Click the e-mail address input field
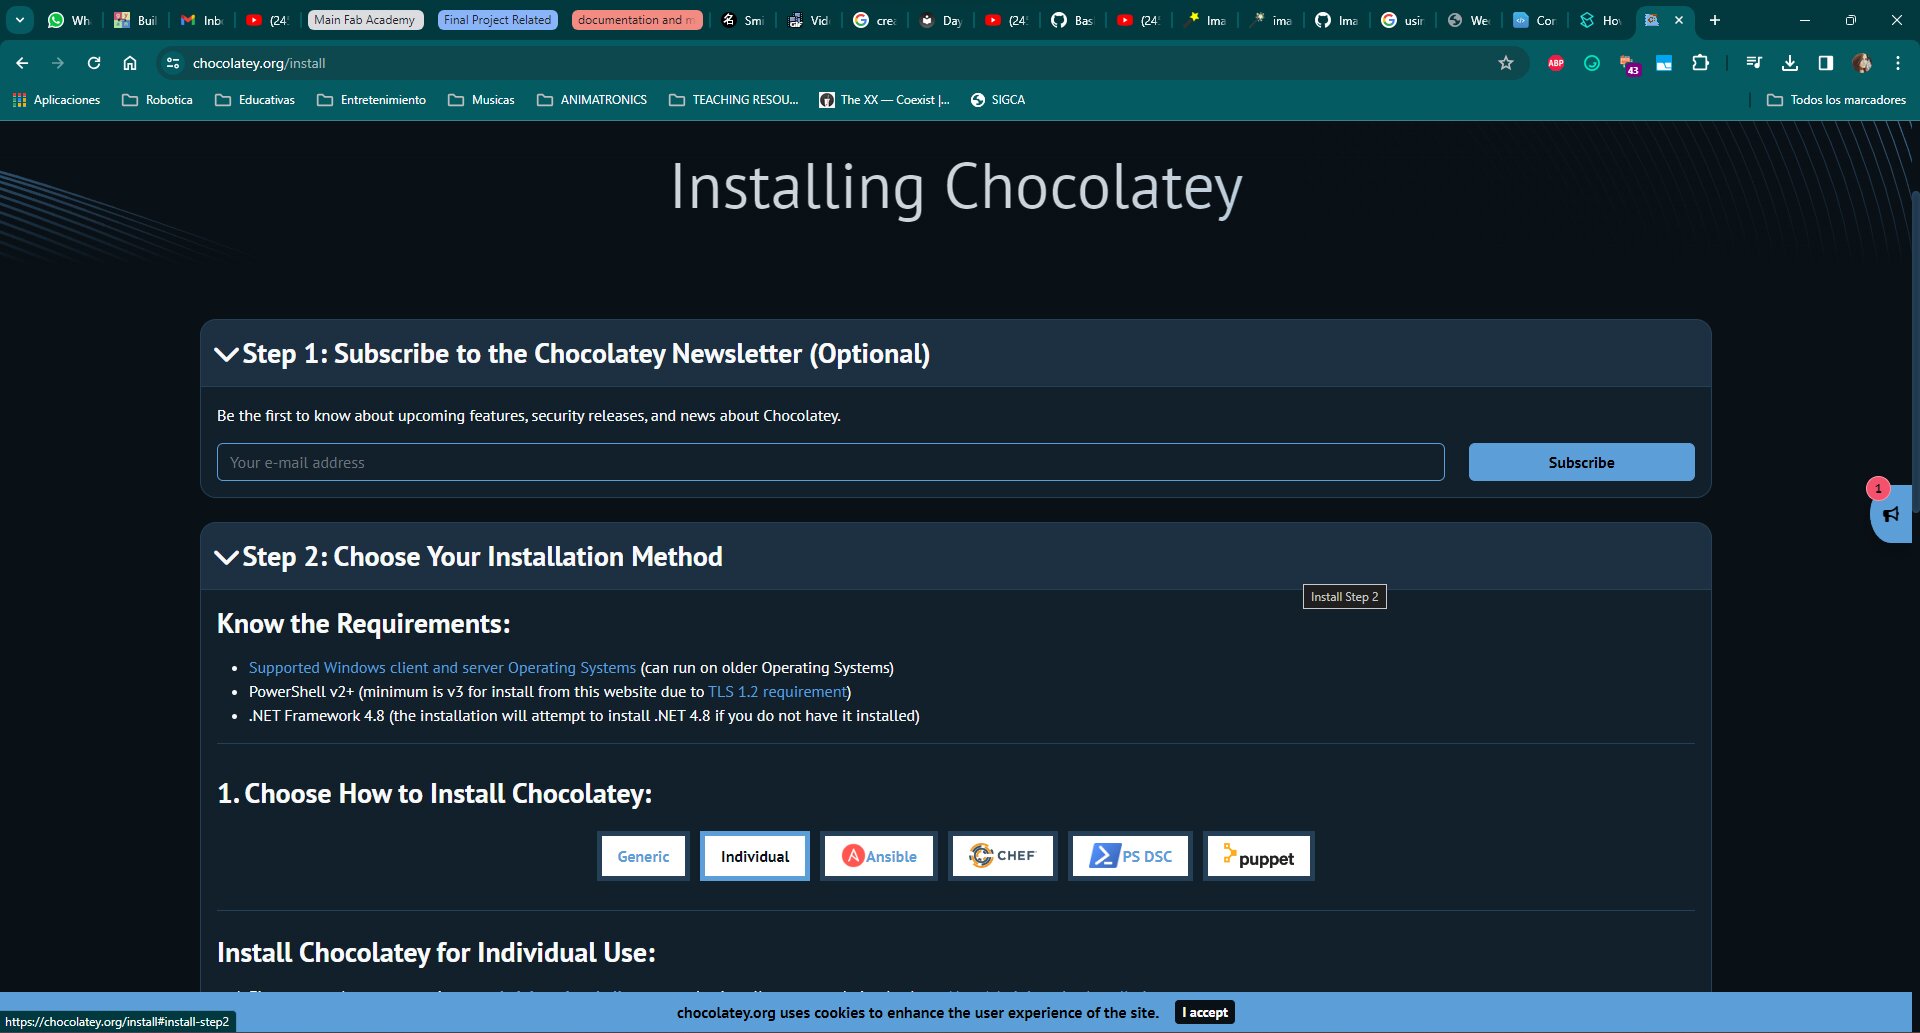The width and height of the screenshot is (1920, 1033). tap(830, 462)
